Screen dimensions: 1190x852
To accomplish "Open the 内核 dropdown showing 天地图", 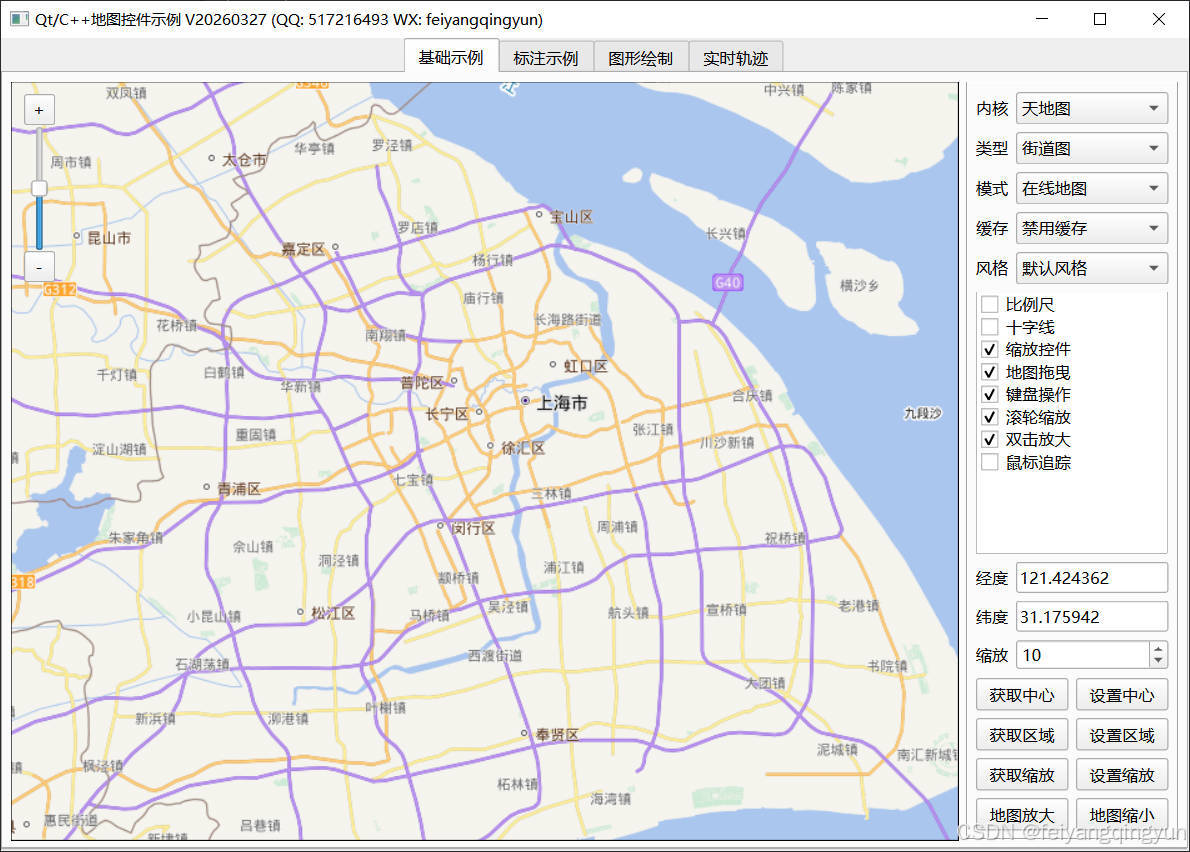I will [1091, 108].
